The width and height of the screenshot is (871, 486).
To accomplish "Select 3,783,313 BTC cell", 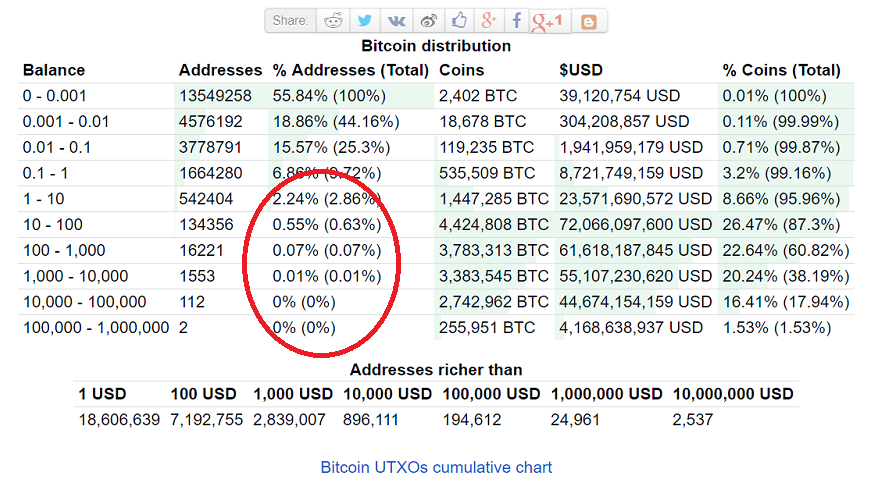I will (494, 250).
